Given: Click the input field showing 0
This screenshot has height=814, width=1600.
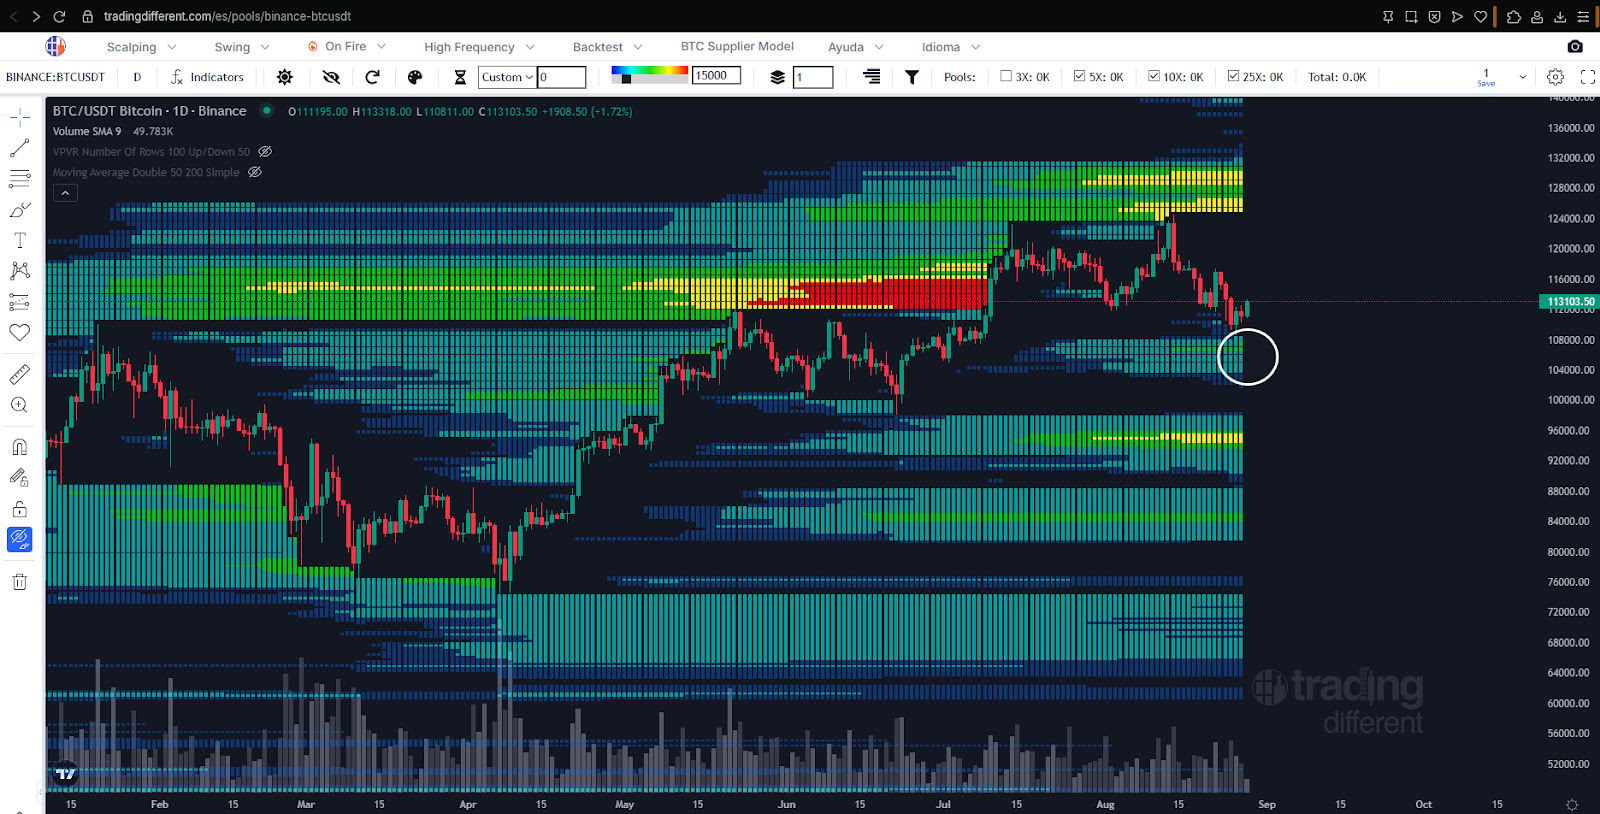Looking at the screenshot, I should pyautogui.click(x=562, y=77).
